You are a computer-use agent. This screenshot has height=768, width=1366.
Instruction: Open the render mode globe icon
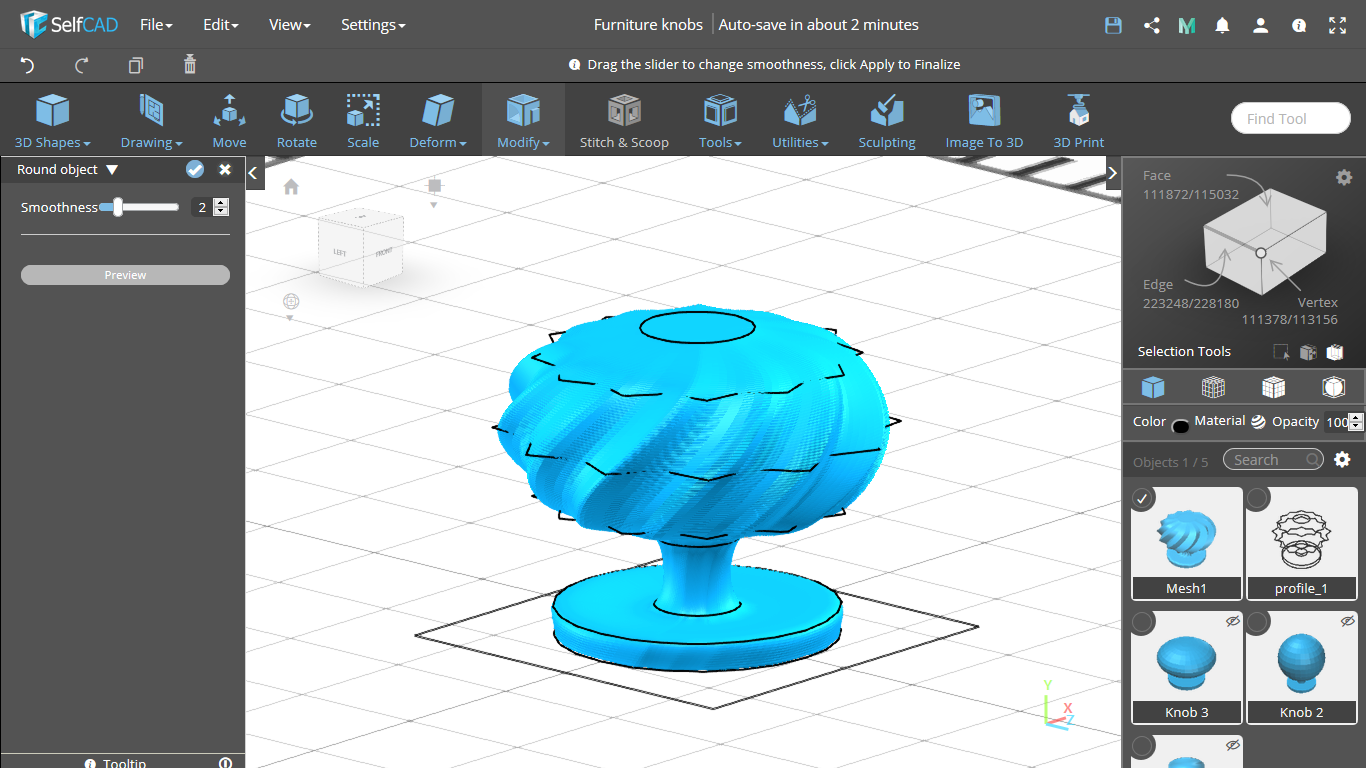coord(291,301)
